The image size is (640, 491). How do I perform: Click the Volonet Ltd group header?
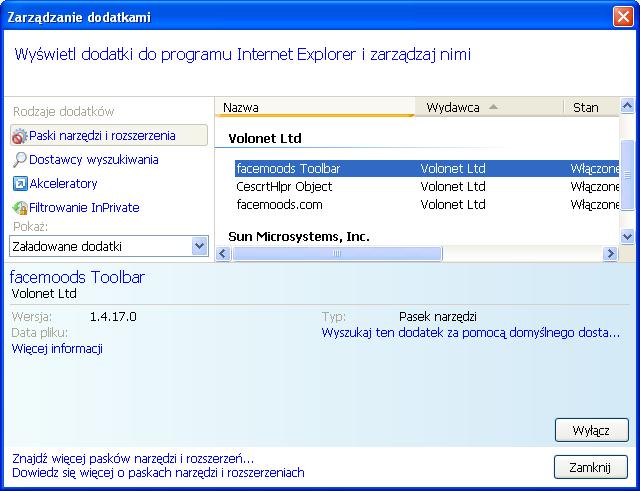pos(265,138)
